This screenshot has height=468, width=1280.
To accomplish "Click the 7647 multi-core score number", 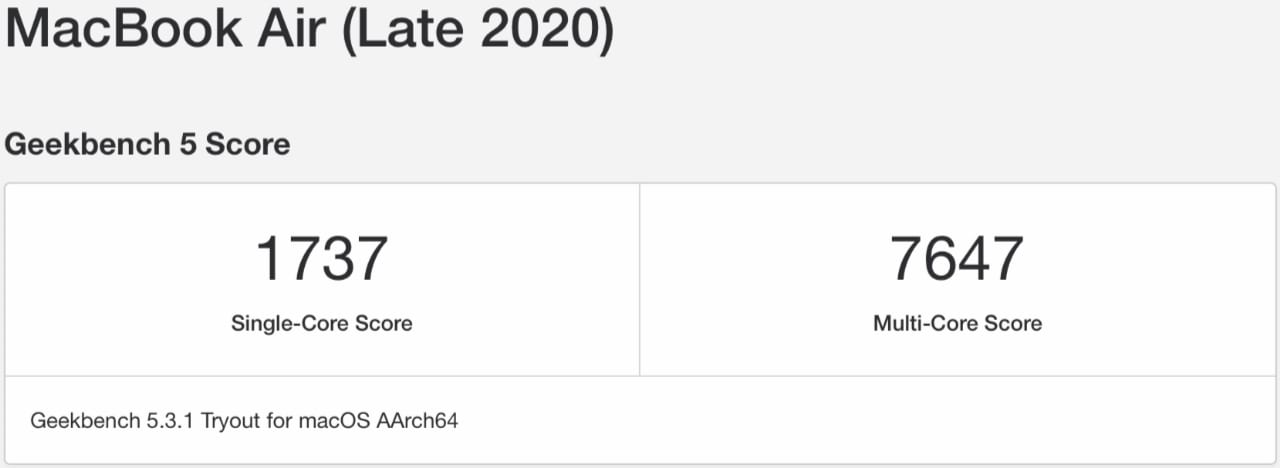I will [x=957, y=257].
